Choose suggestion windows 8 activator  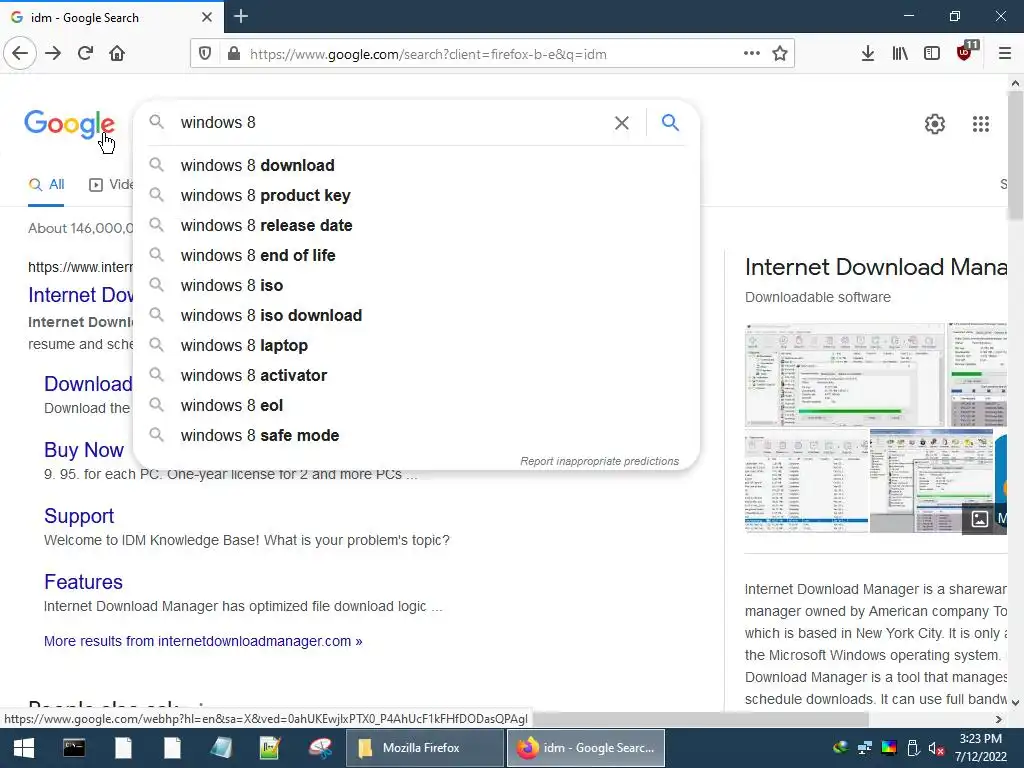[417, 376]
